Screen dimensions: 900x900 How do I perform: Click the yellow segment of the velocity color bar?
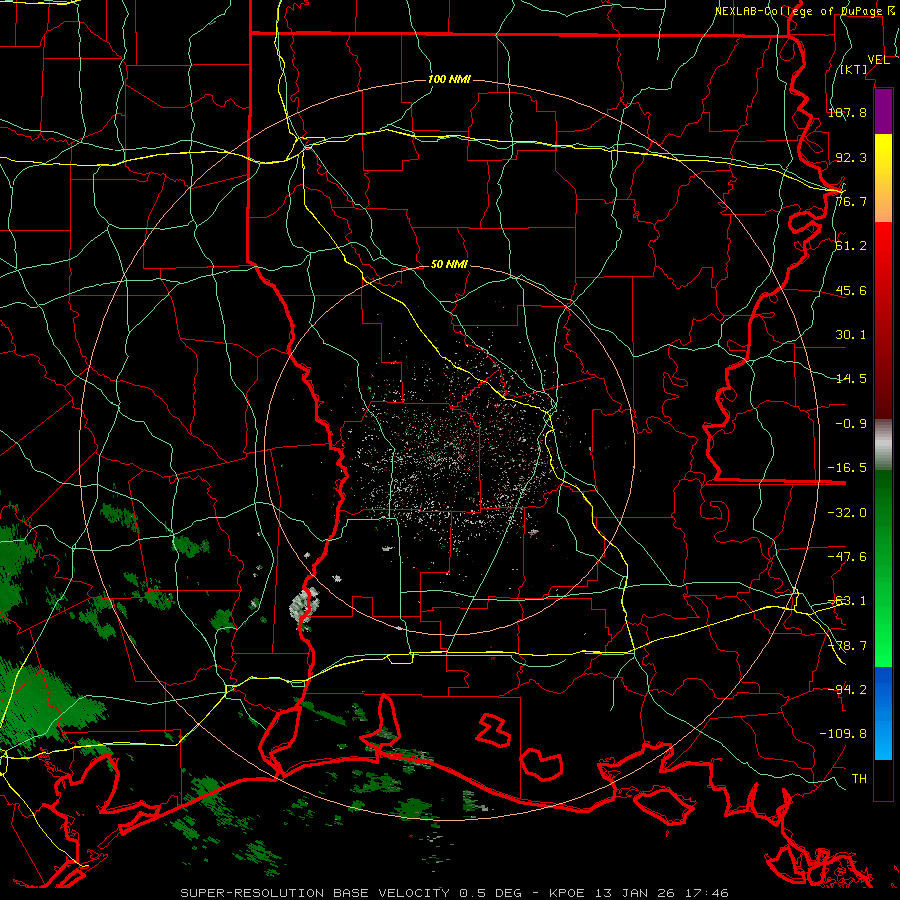[x=883, y=178]
